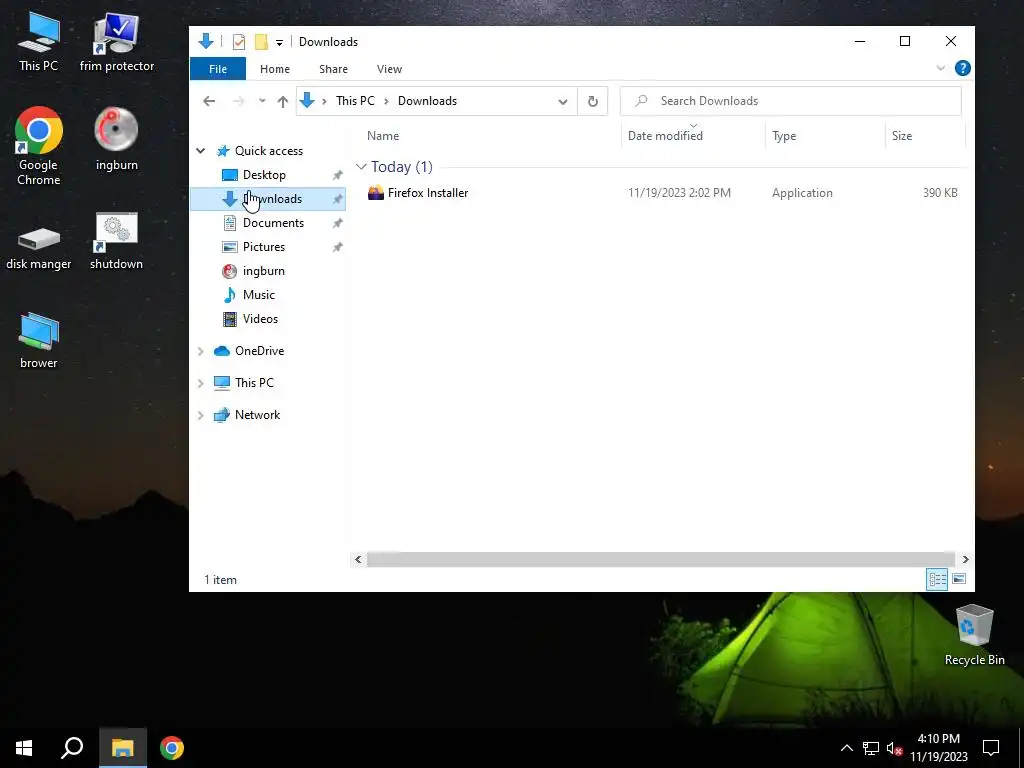Sort by Name column header

point(383,136)
